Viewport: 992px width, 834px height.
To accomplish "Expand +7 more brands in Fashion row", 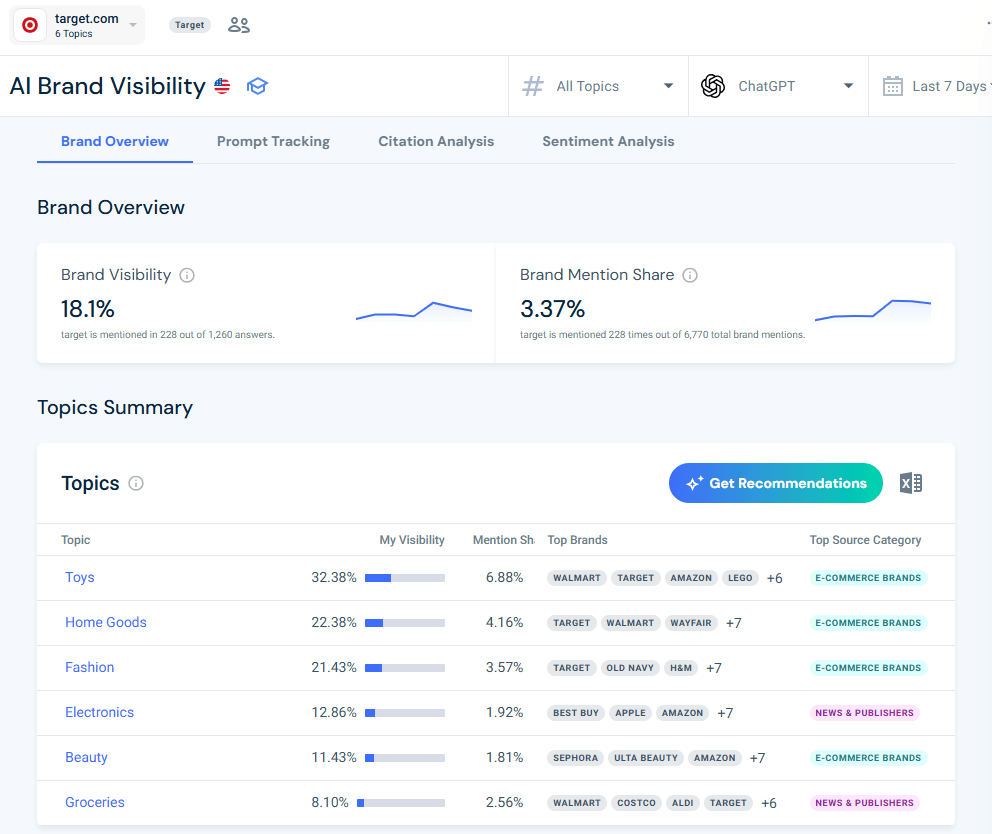I will 714,668.
